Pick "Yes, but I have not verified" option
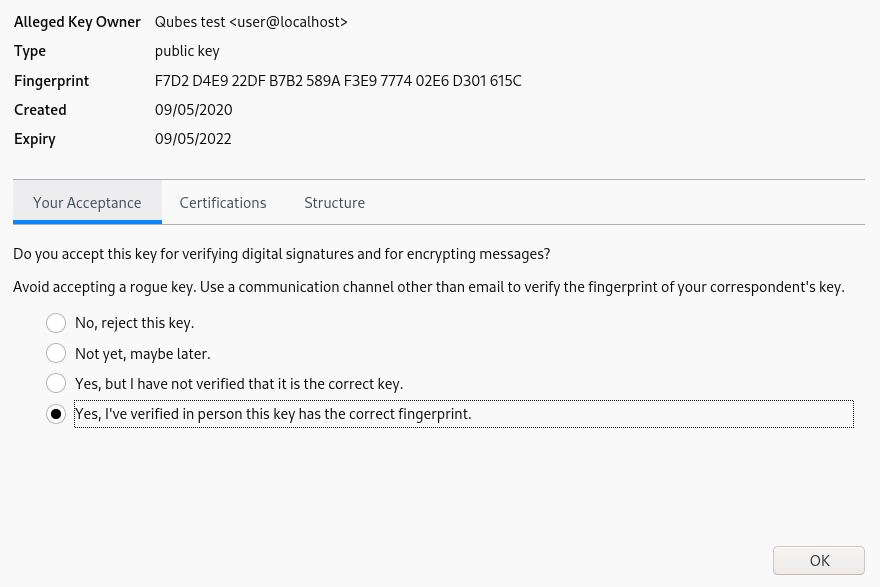 tap(56, 383)
